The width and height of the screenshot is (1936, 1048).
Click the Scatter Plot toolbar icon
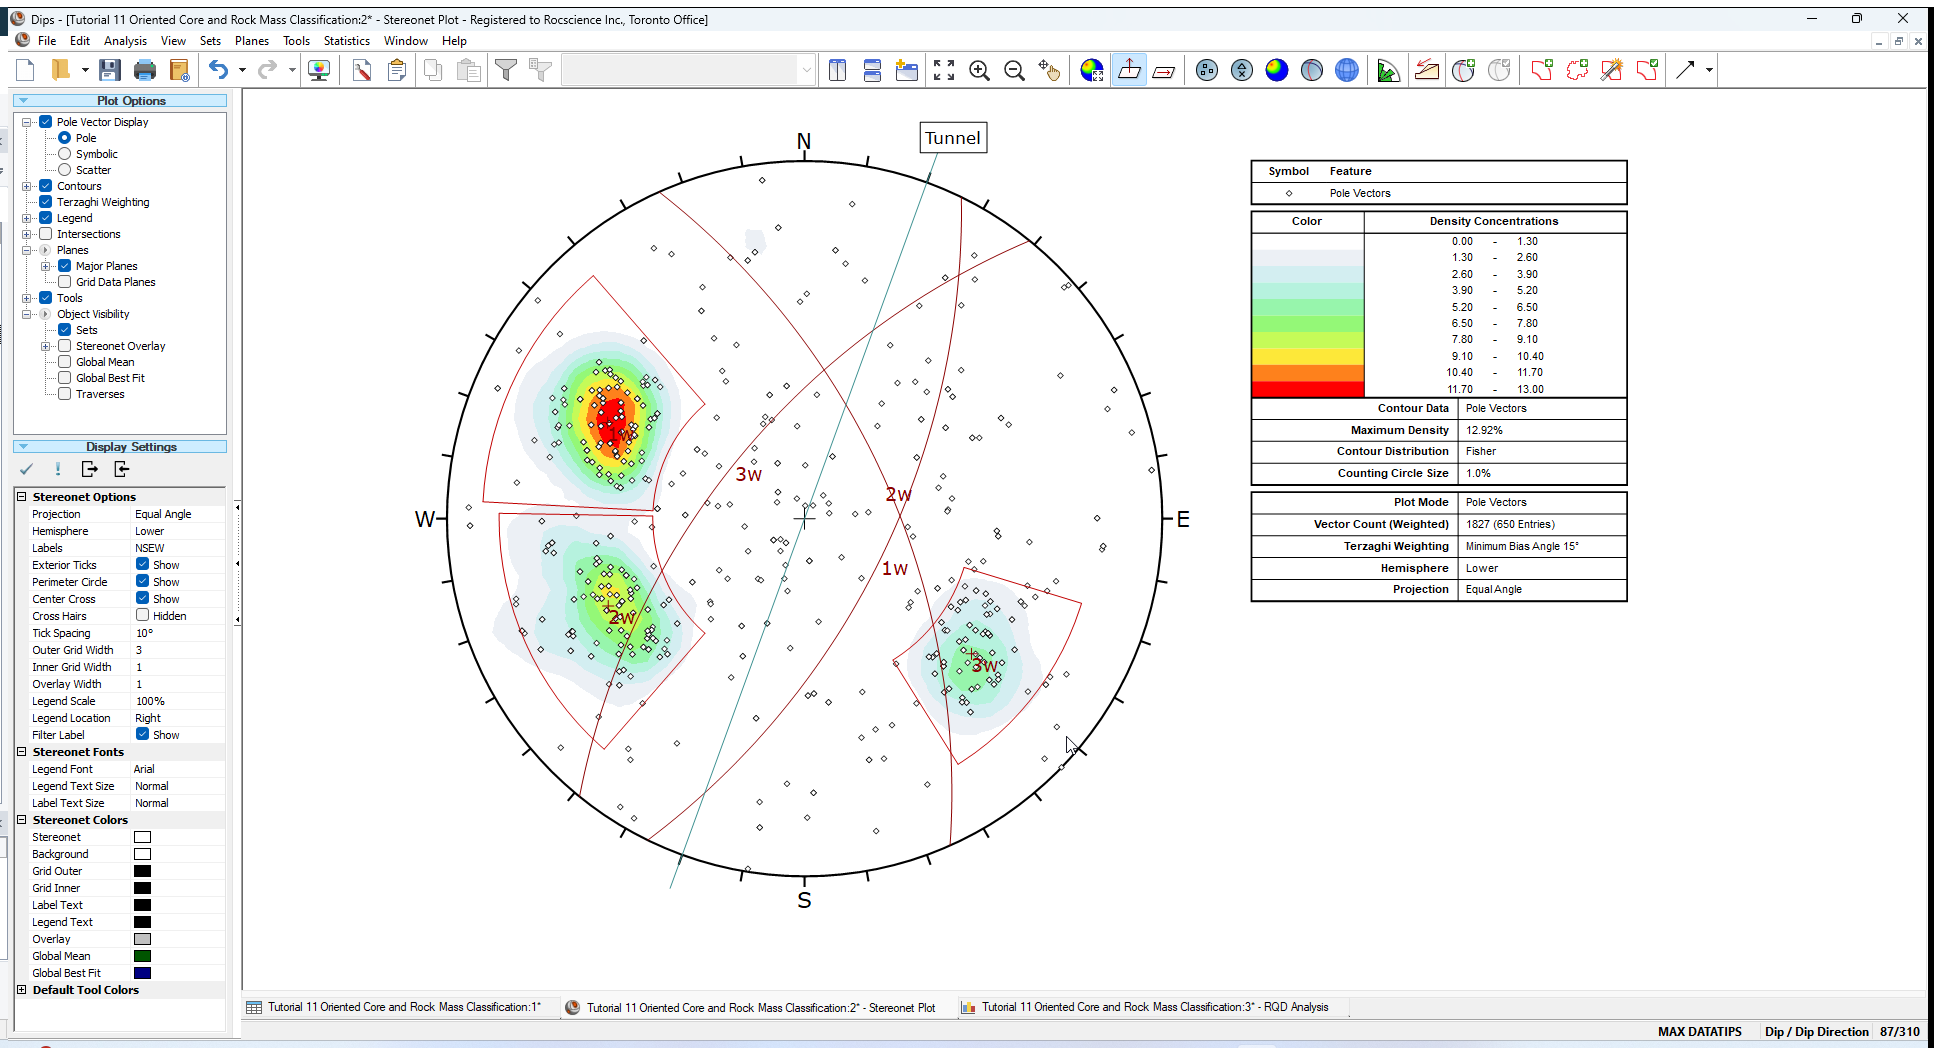point(1242,70)
